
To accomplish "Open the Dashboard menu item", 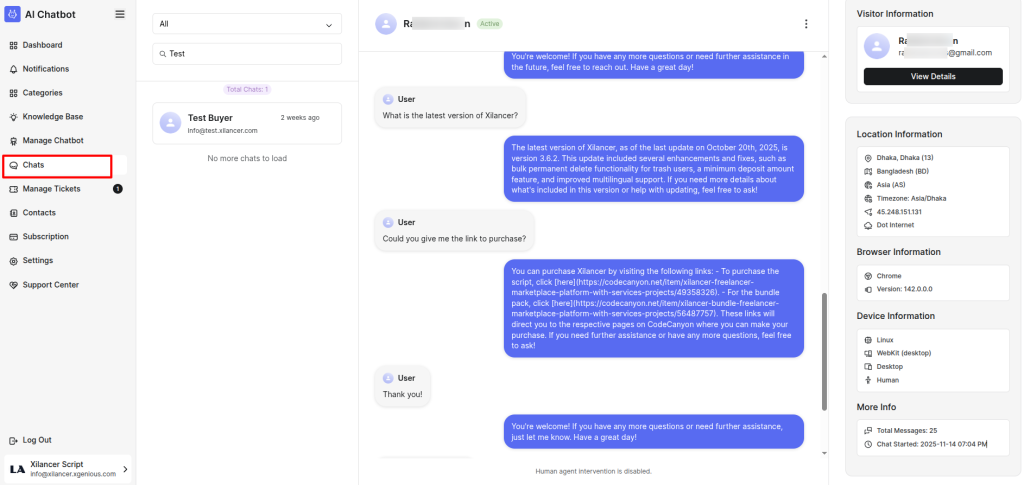I will [42, 45].
